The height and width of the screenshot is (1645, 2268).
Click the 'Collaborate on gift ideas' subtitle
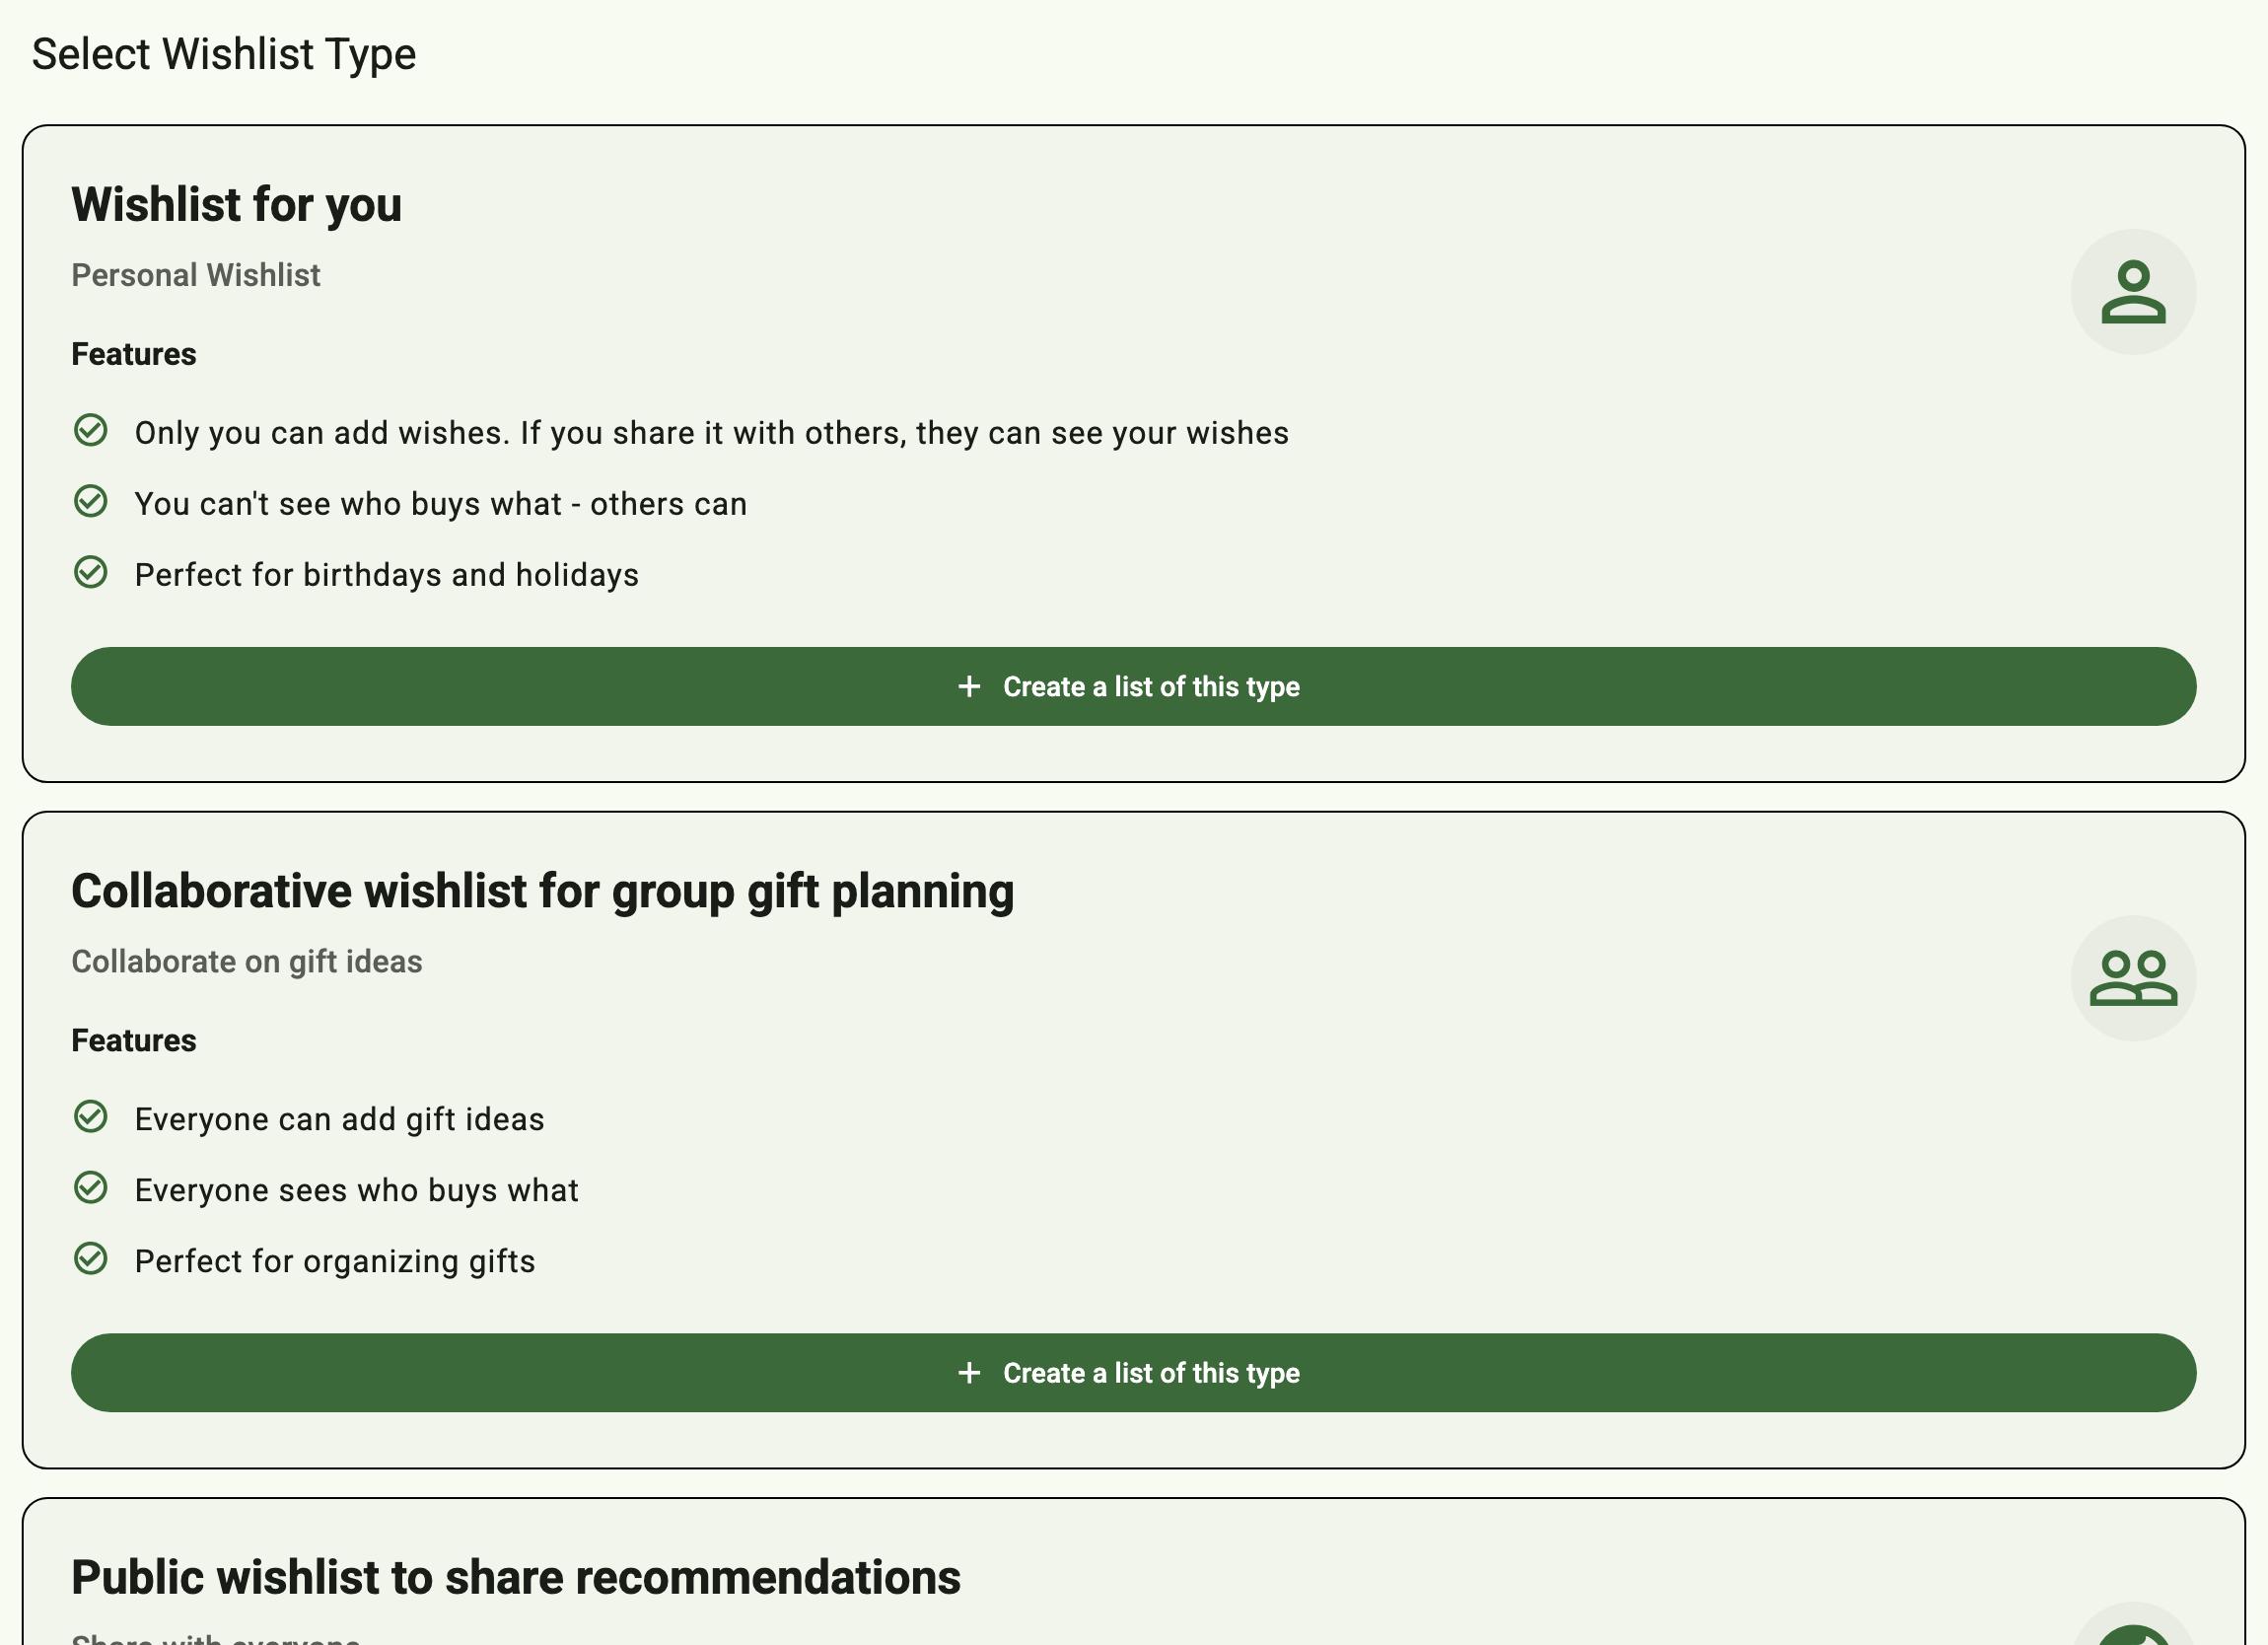pos(247,962)
